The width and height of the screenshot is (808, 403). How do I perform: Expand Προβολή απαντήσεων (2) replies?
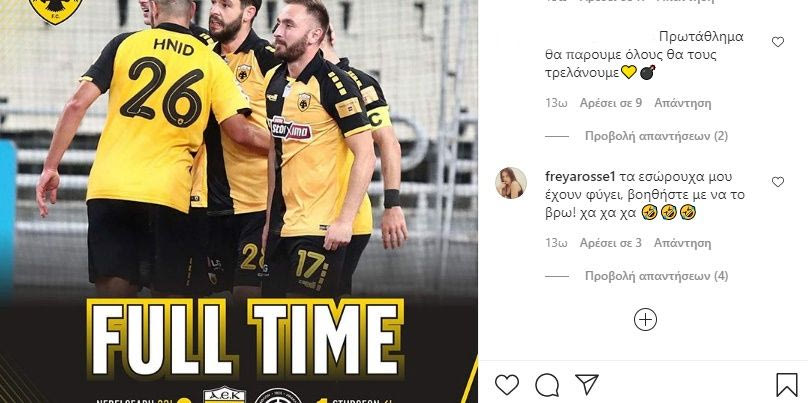(656, 136)
